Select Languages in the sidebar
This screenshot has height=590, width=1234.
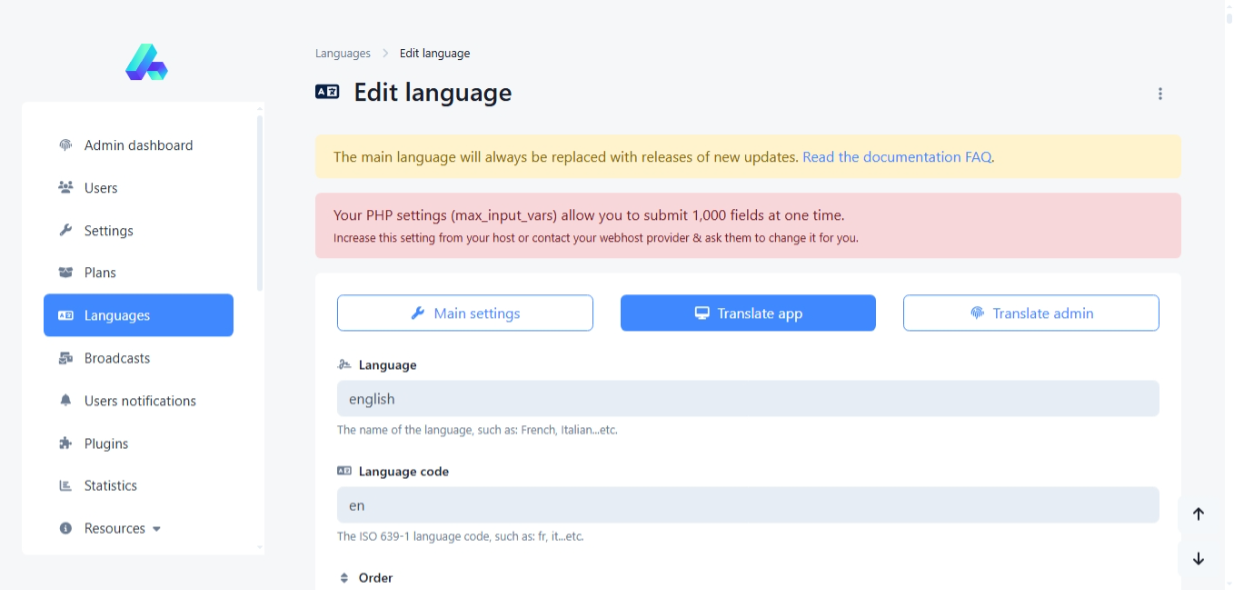tap(138, 315)
